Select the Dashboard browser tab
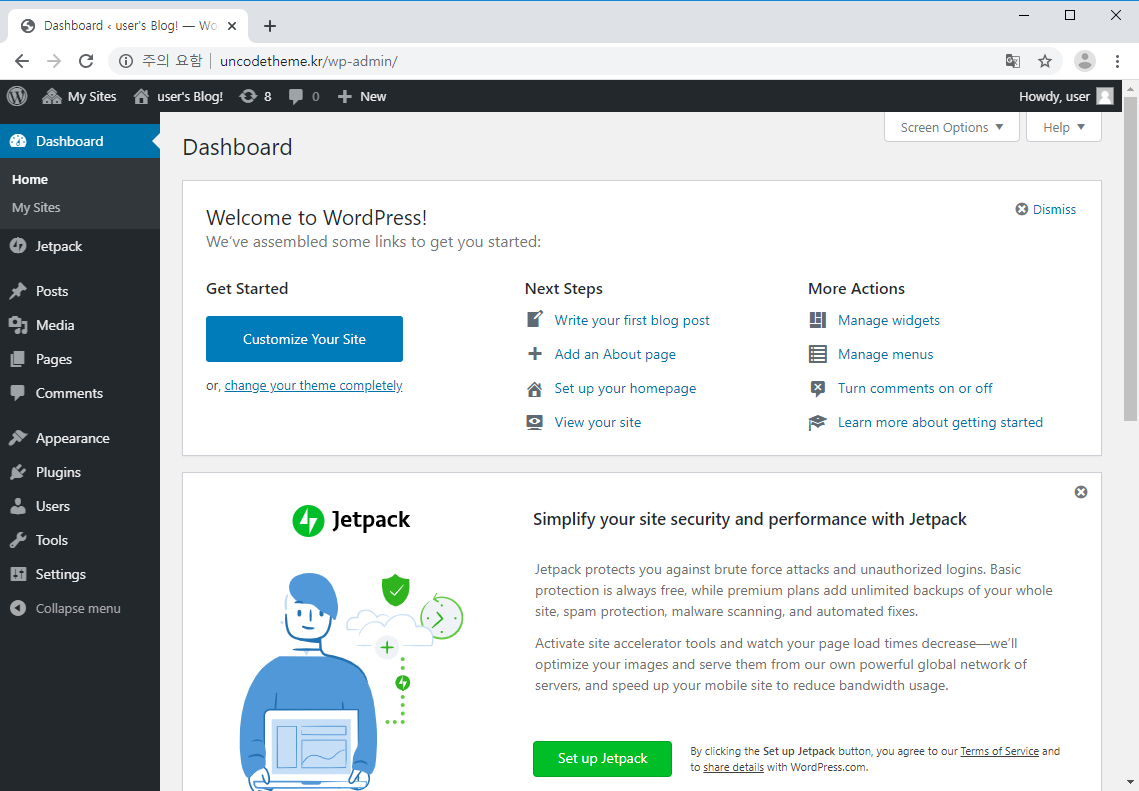This screenshot has width=1139, height=791. point(128,26)
